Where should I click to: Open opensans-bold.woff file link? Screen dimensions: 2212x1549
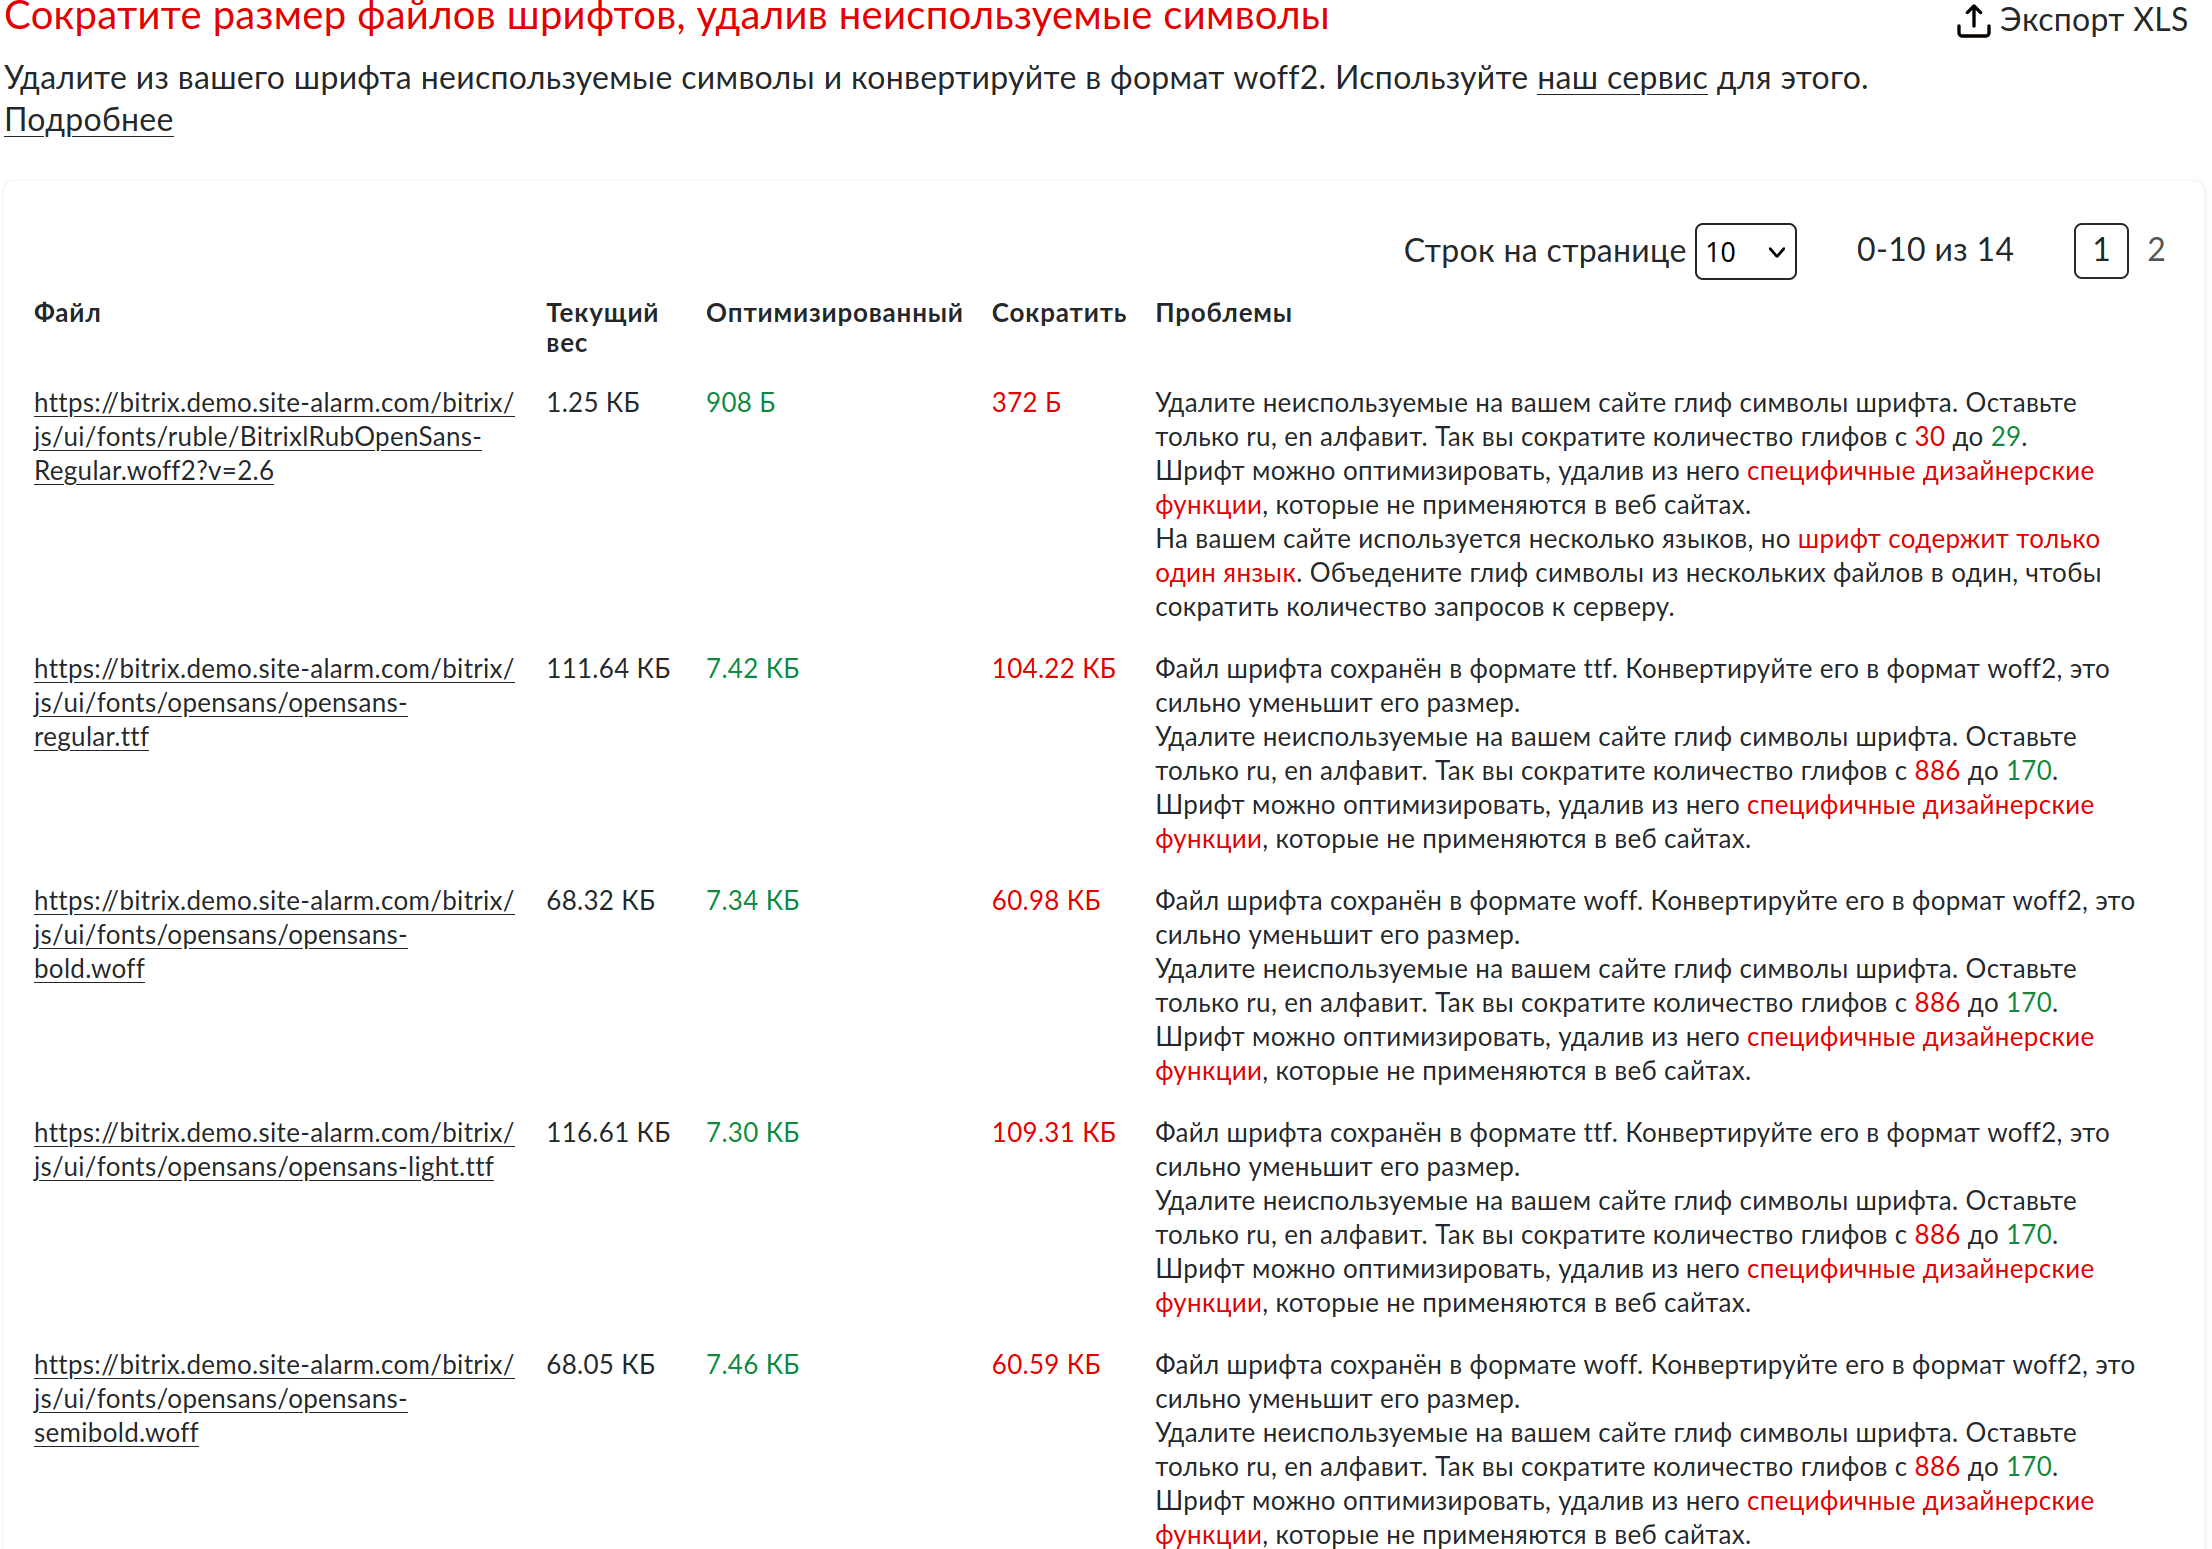coord(220,935)
